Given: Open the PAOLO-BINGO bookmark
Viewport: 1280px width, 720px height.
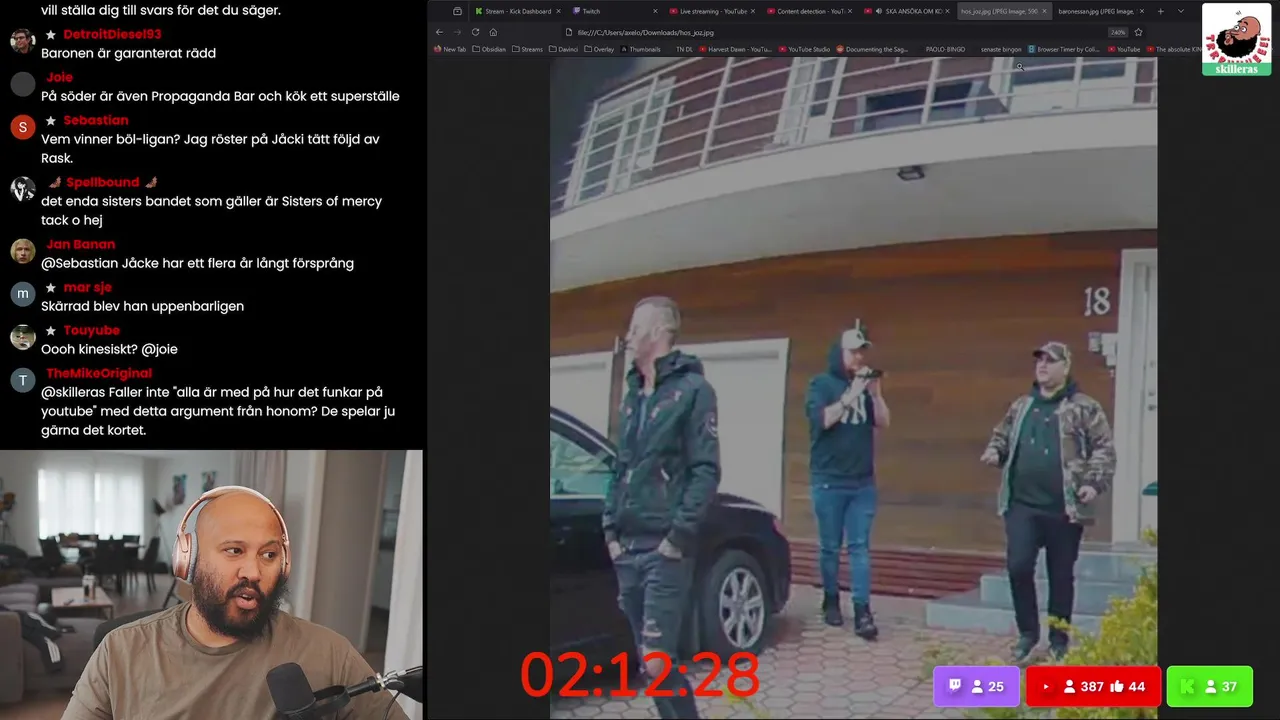Looking at the screenshot, I should pos(945,49).
